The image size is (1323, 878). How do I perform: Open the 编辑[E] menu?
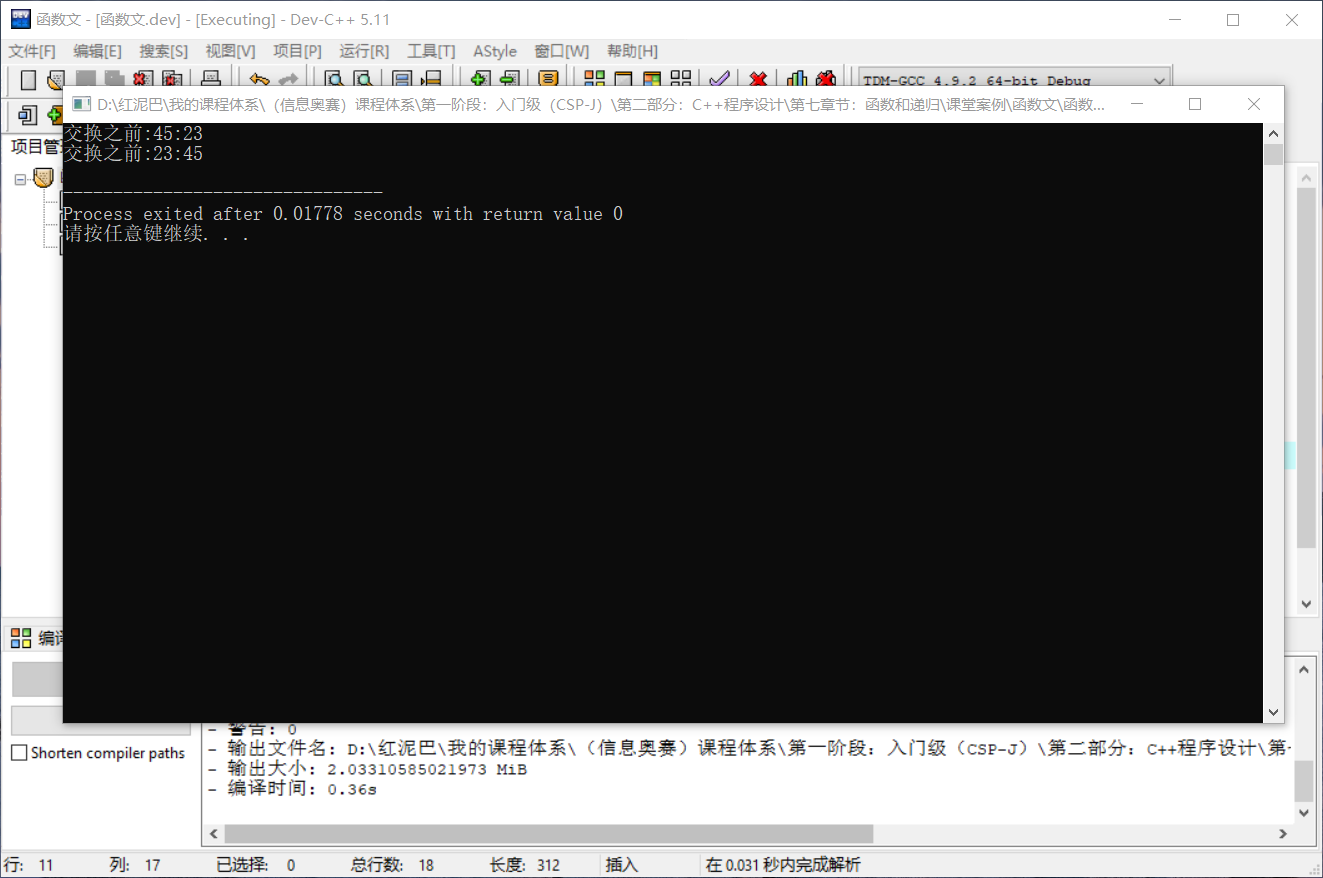click(x=97, y=51)
